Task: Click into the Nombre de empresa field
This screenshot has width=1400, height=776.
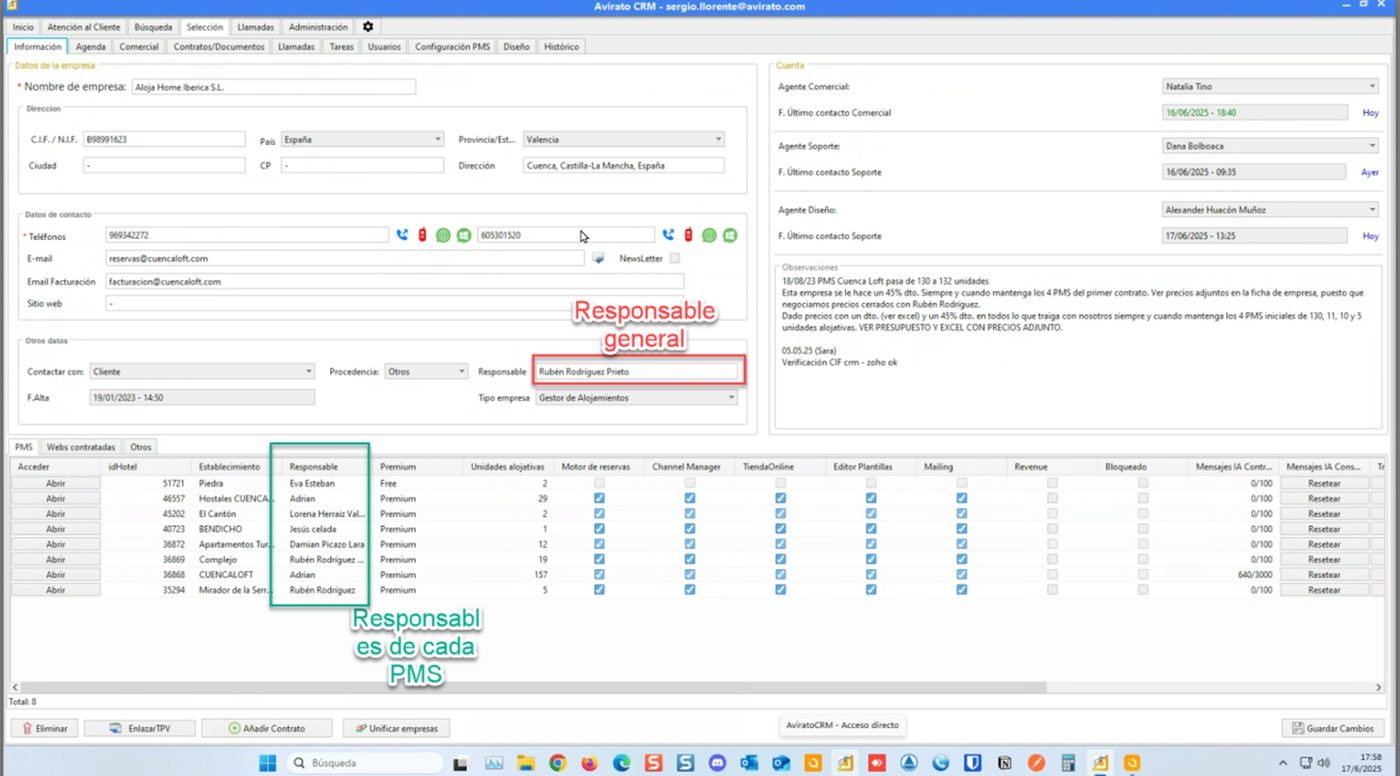Action: (273, 87)
